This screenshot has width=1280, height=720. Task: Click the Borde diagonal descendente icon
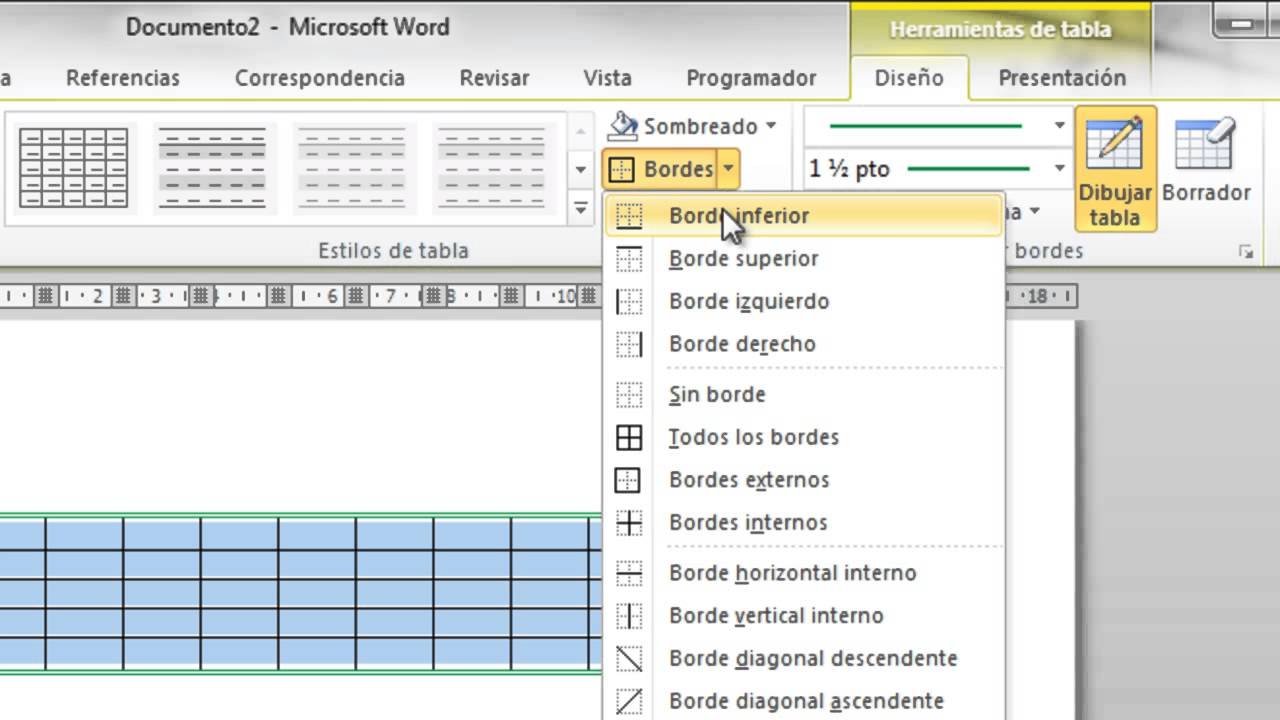[x=629, y=658]
